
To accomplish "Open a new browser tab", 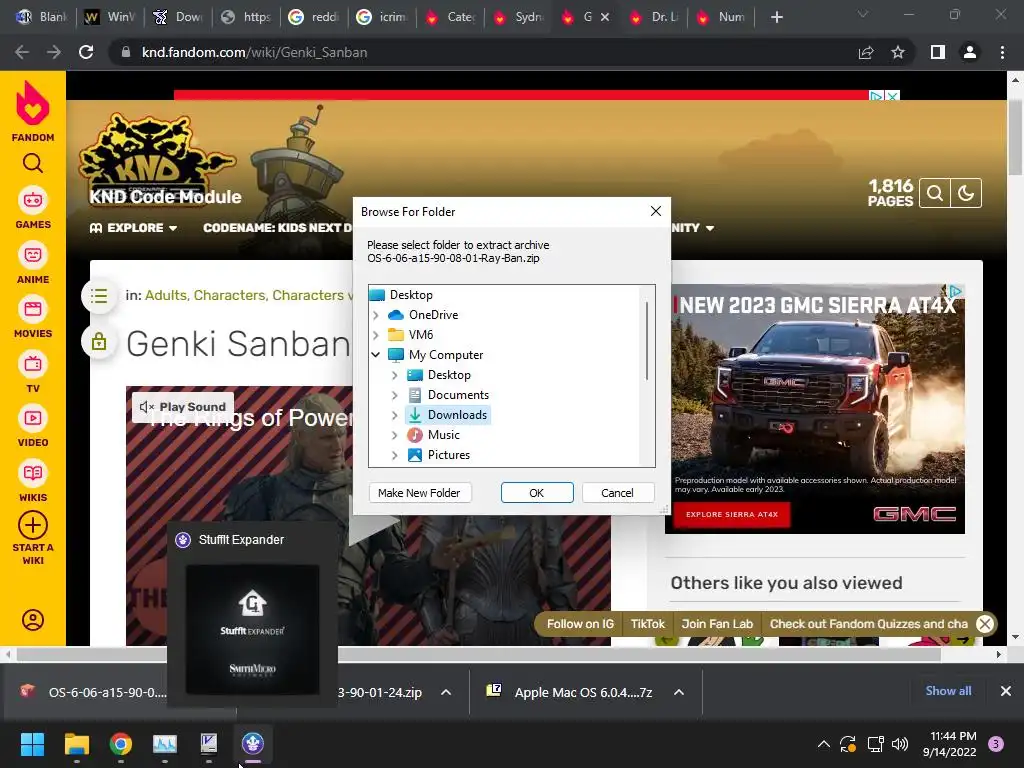I will coord(776,17).
